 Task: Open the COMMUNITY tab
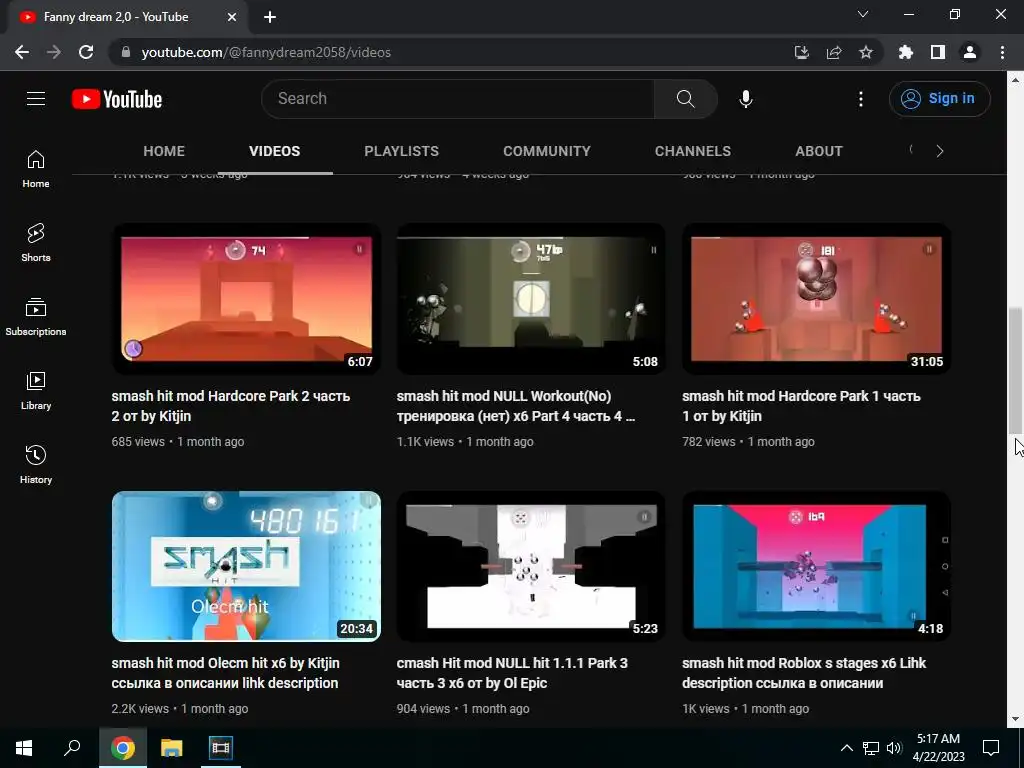547,151
